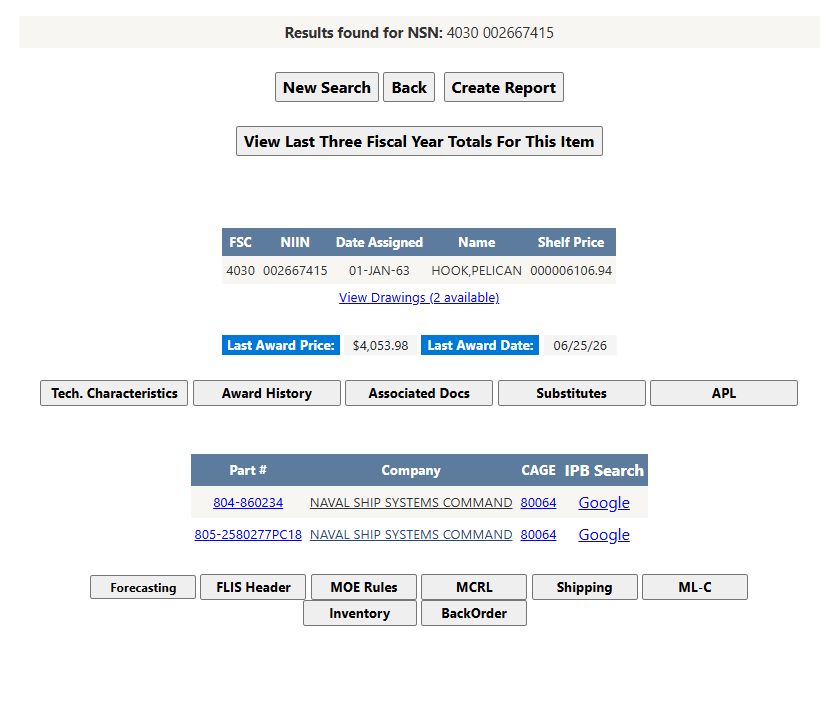This screenshot has width=835, height=725.
Task: Open MOE Rules
Action: pyautogui.click(x=364, y=587)
